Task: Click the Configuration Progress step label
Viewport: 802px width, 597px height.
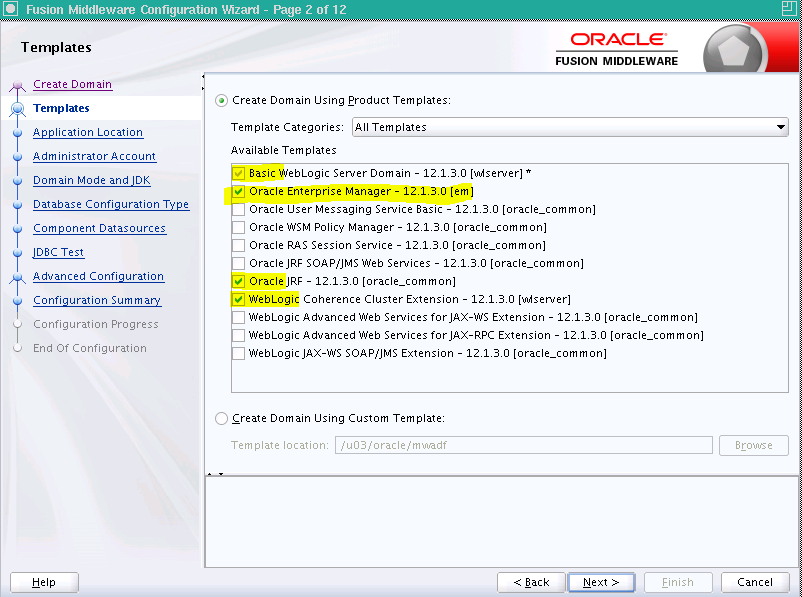Action: pos(96,324)
